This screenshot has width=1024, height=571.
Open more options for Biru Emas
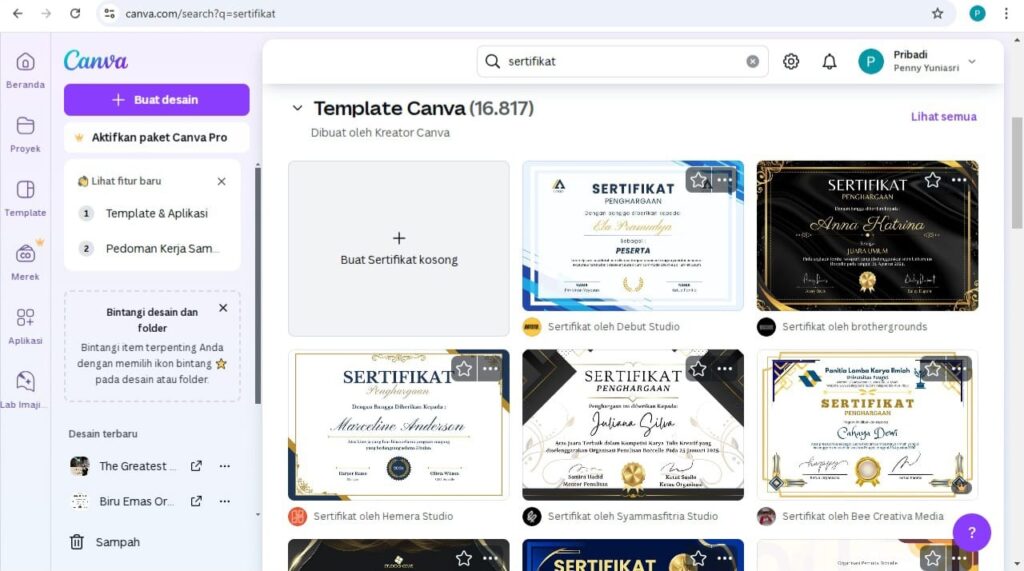[x=225, y=501]
